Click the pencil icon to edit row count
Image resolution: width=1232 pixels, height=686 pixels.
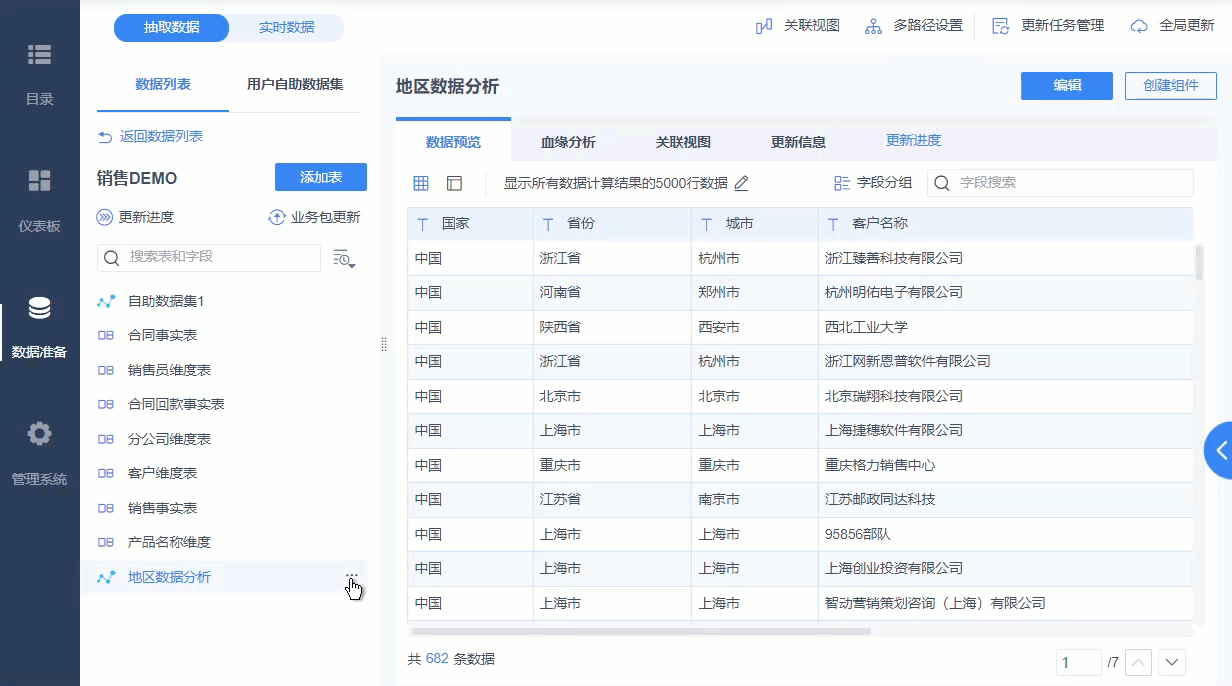tap(741, 183)
